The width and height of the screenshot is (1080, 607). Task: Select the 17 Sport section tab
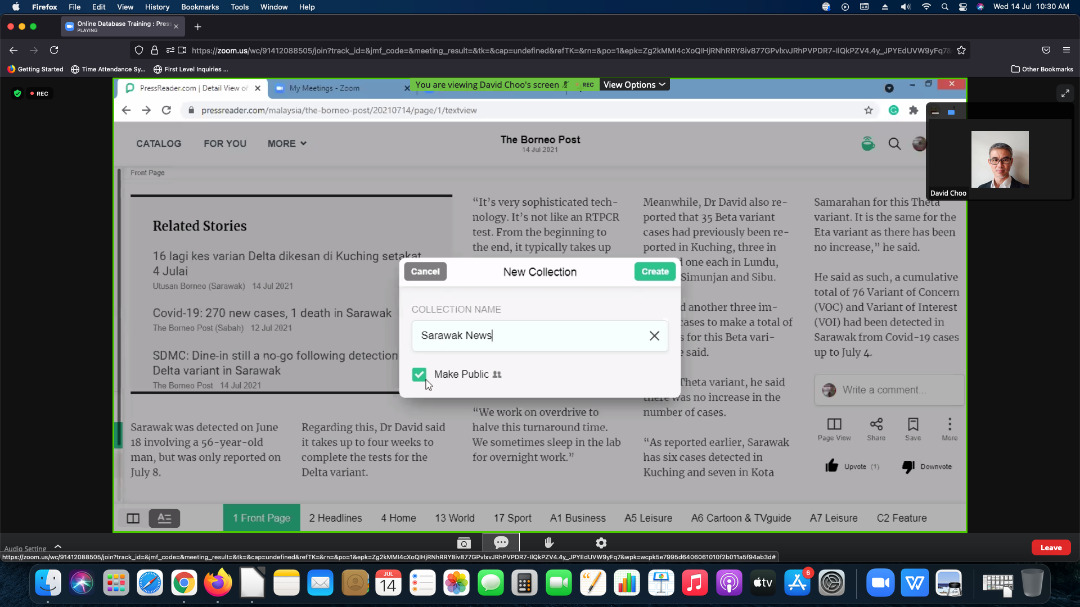point(512,518)
